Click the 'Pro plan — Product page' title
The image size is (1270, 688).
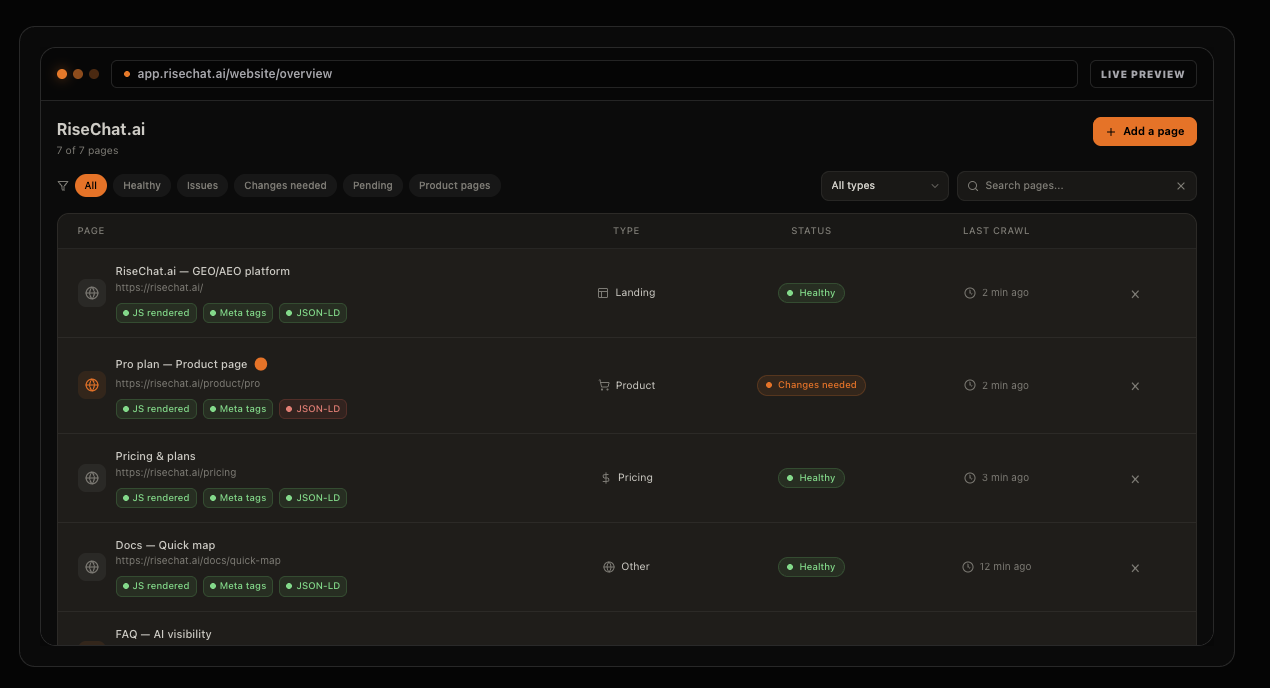pyautogui.click(x=182, y=364)
